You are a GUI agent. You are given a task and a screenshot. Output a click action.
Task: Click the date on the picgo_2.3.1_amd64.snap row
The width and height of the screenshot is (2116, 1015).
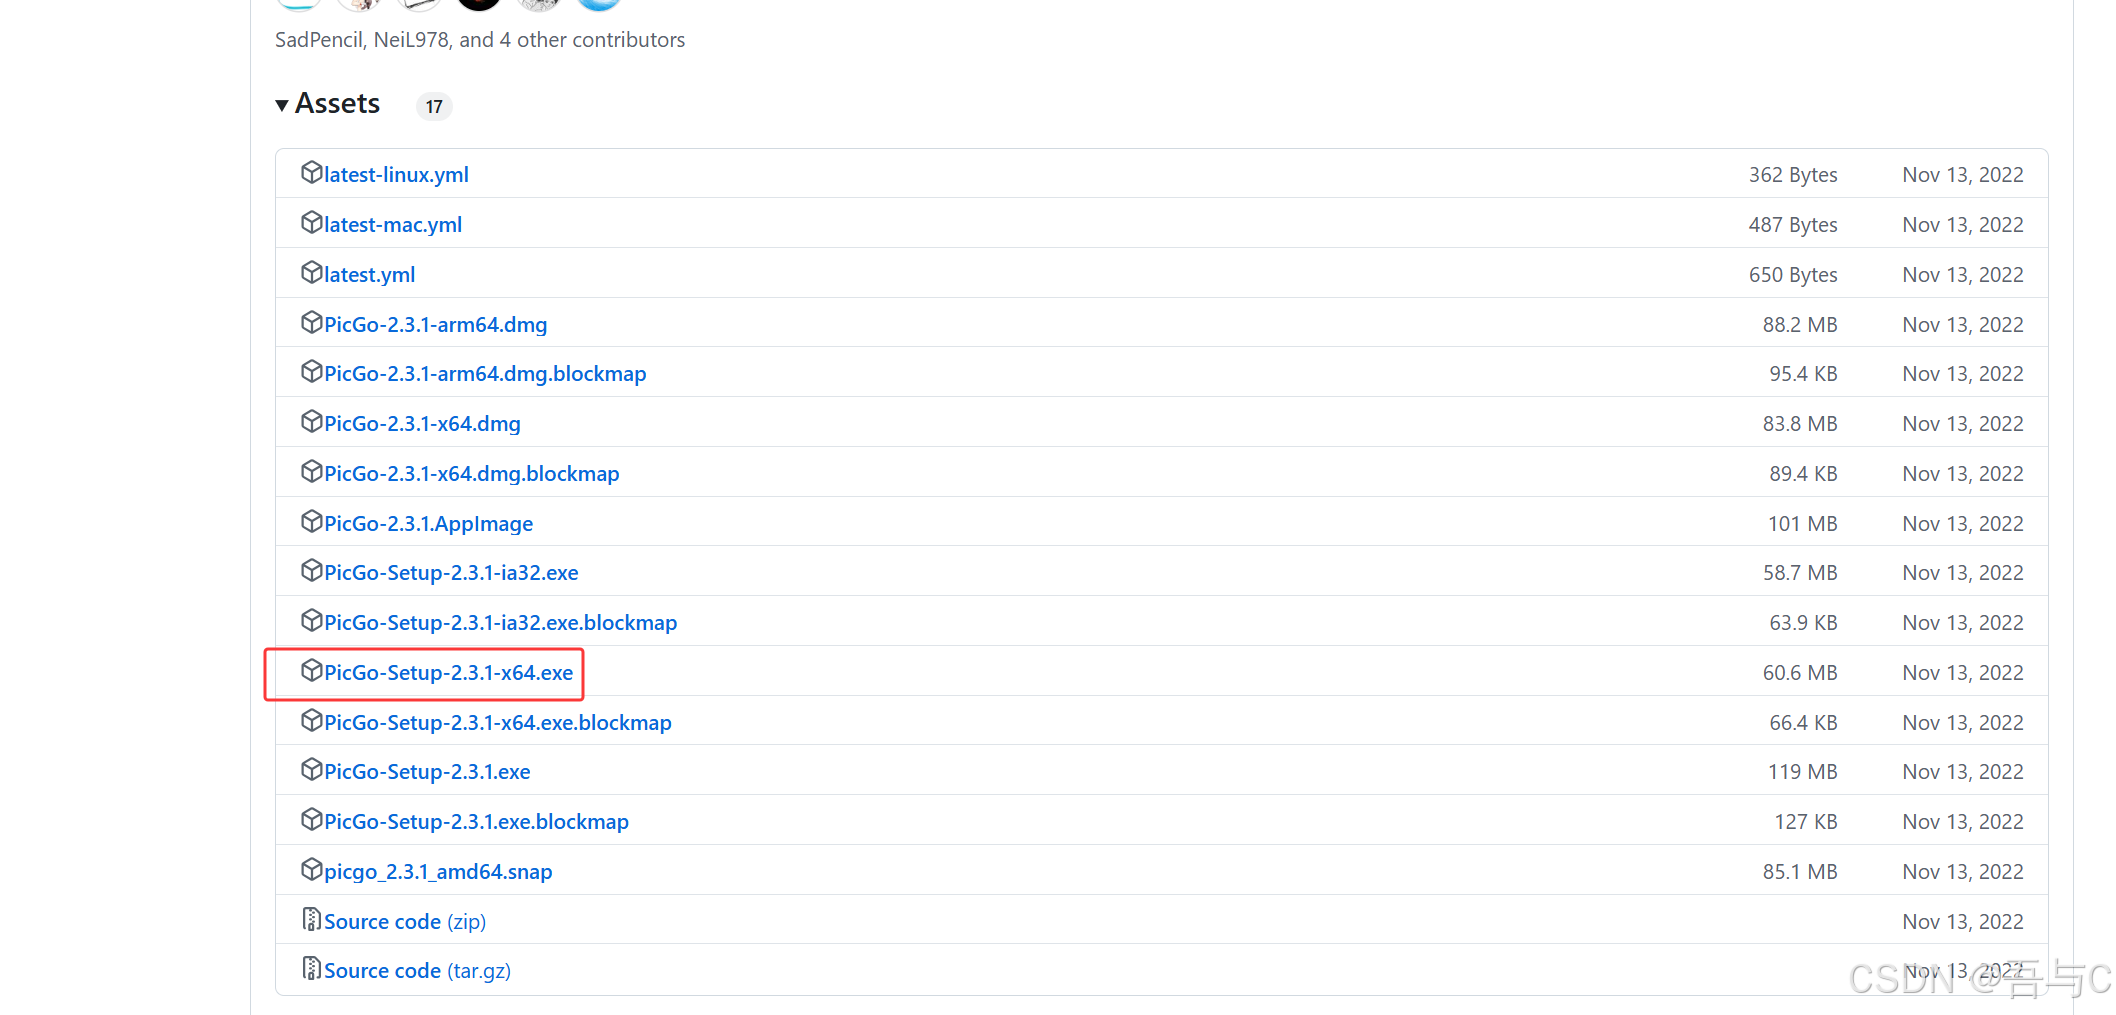[1963, 872]
